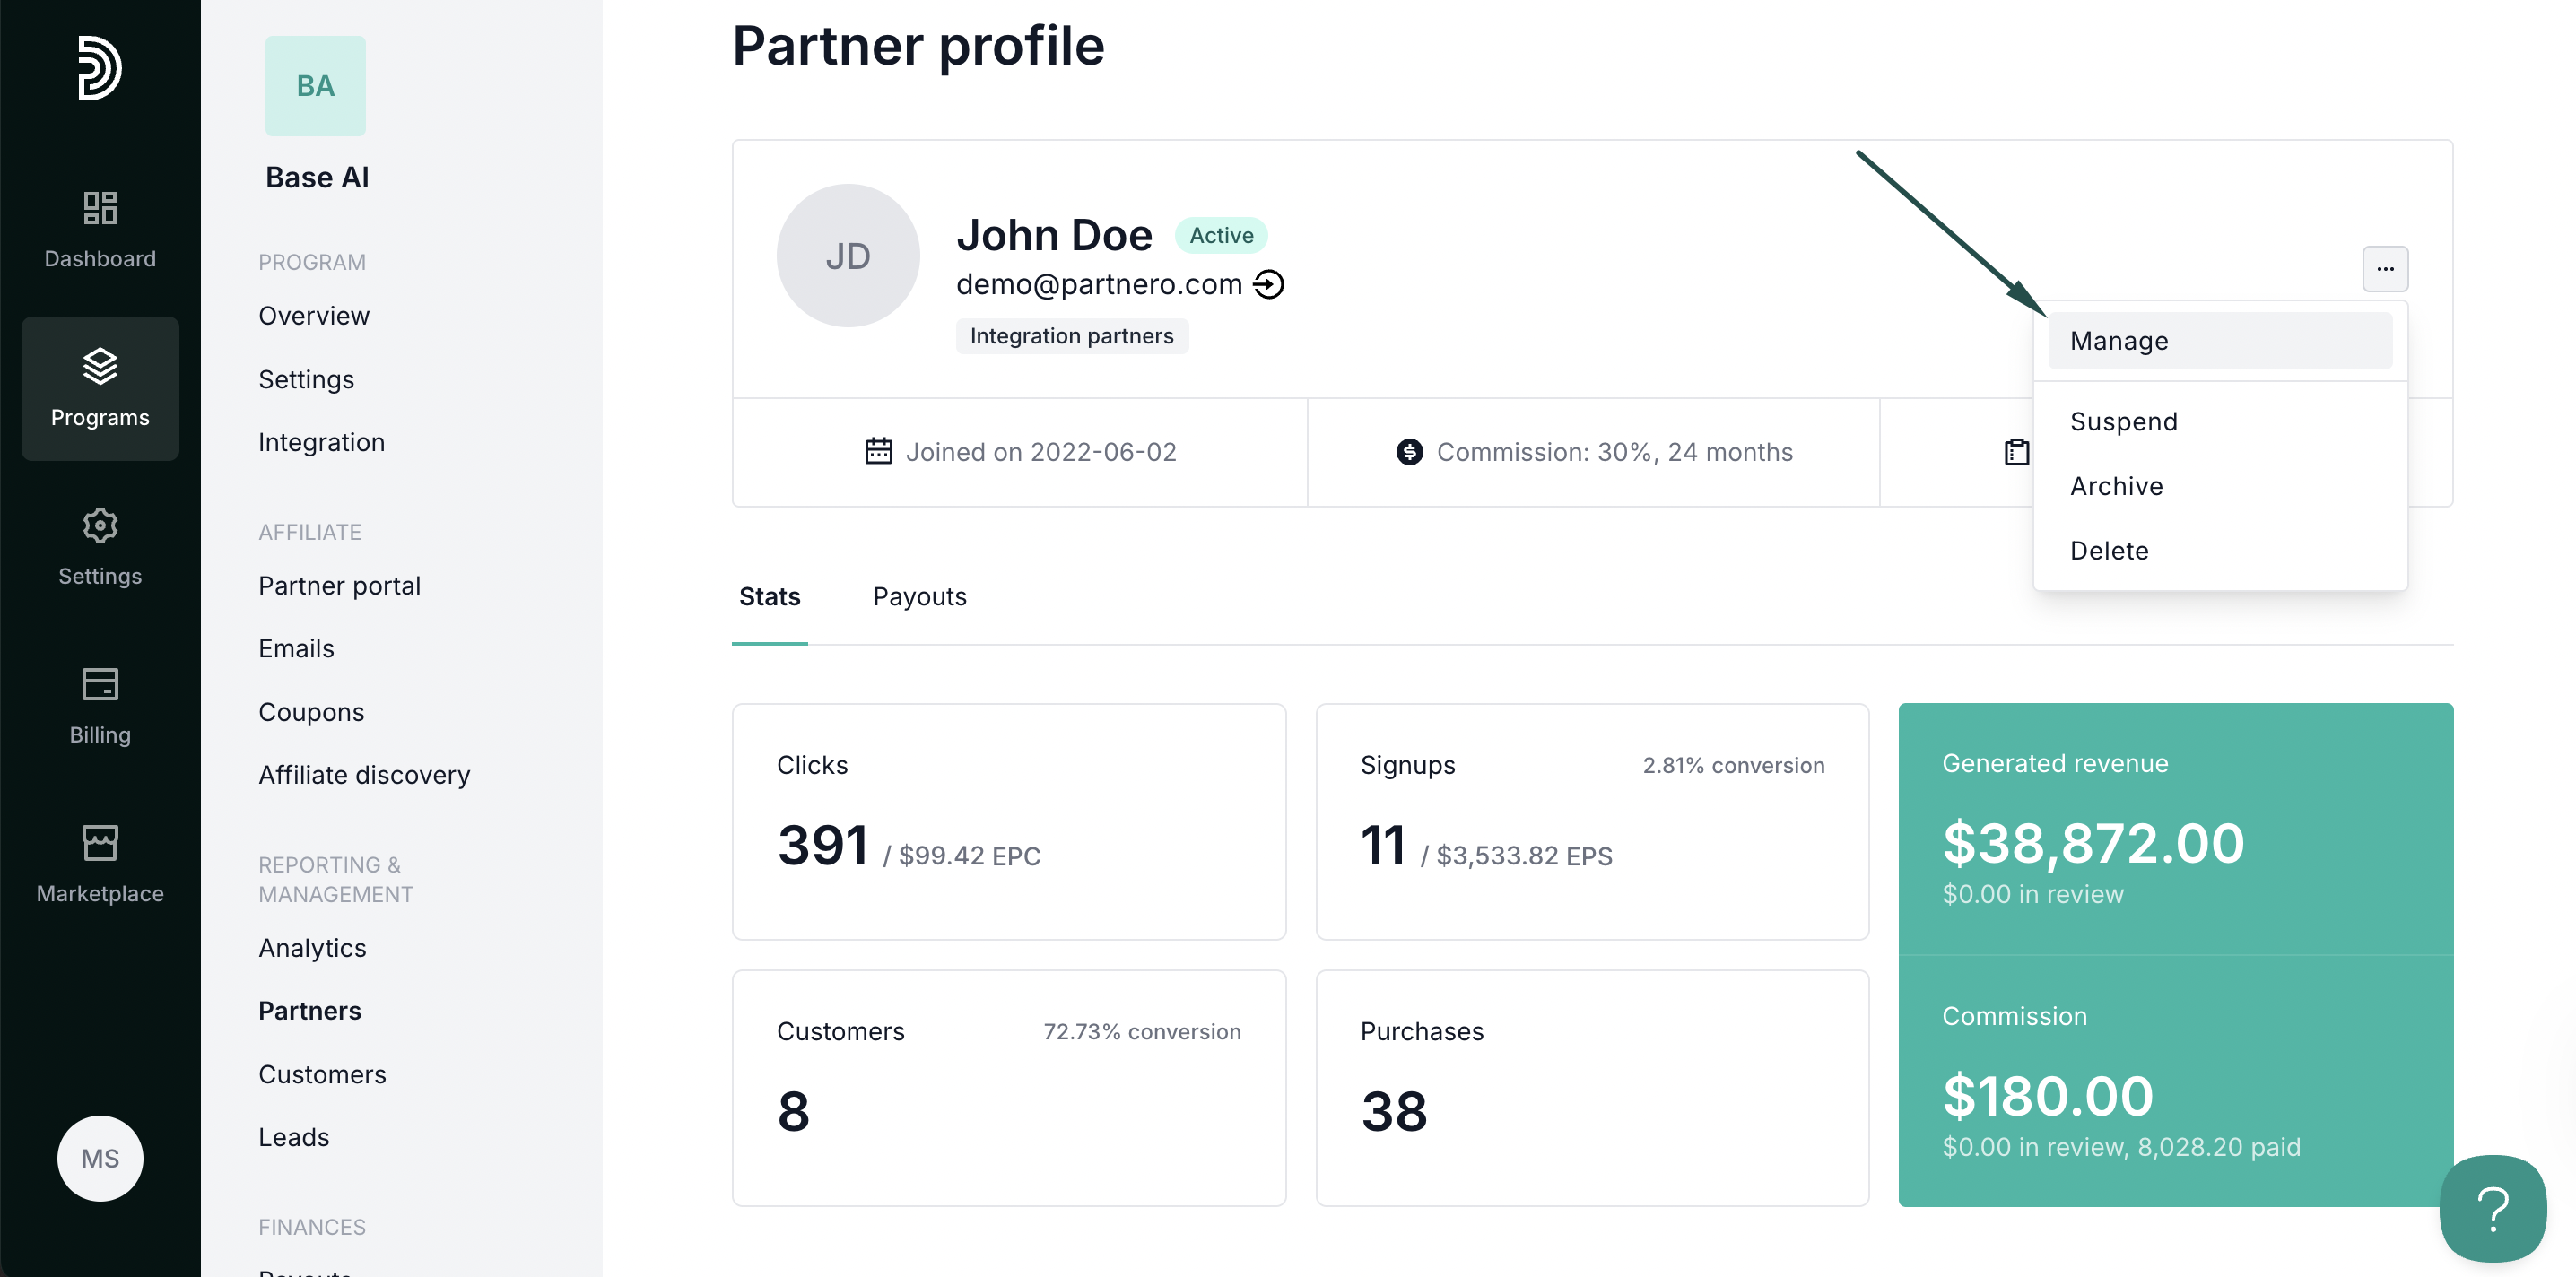This screenshot has height=1277, width=2576.
Task: Select the Programs layers icon
Action: point(100,367)
